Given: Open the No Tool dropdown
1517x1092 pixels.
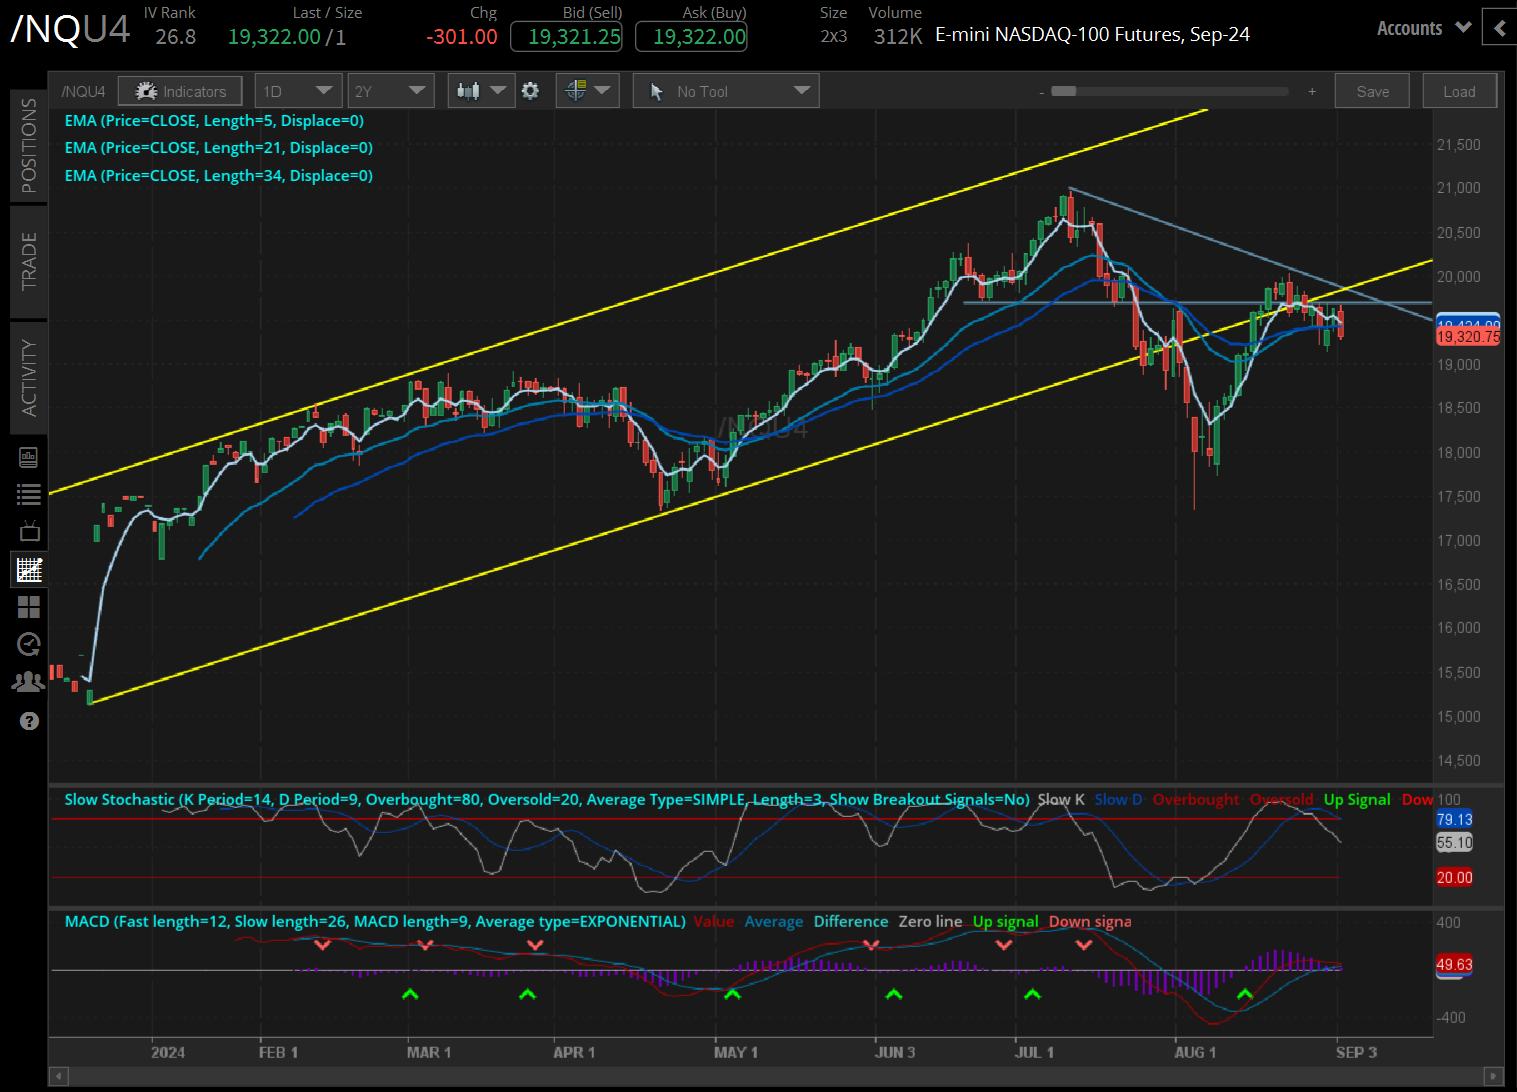Looking at the screenshot, I should (725, 90).
